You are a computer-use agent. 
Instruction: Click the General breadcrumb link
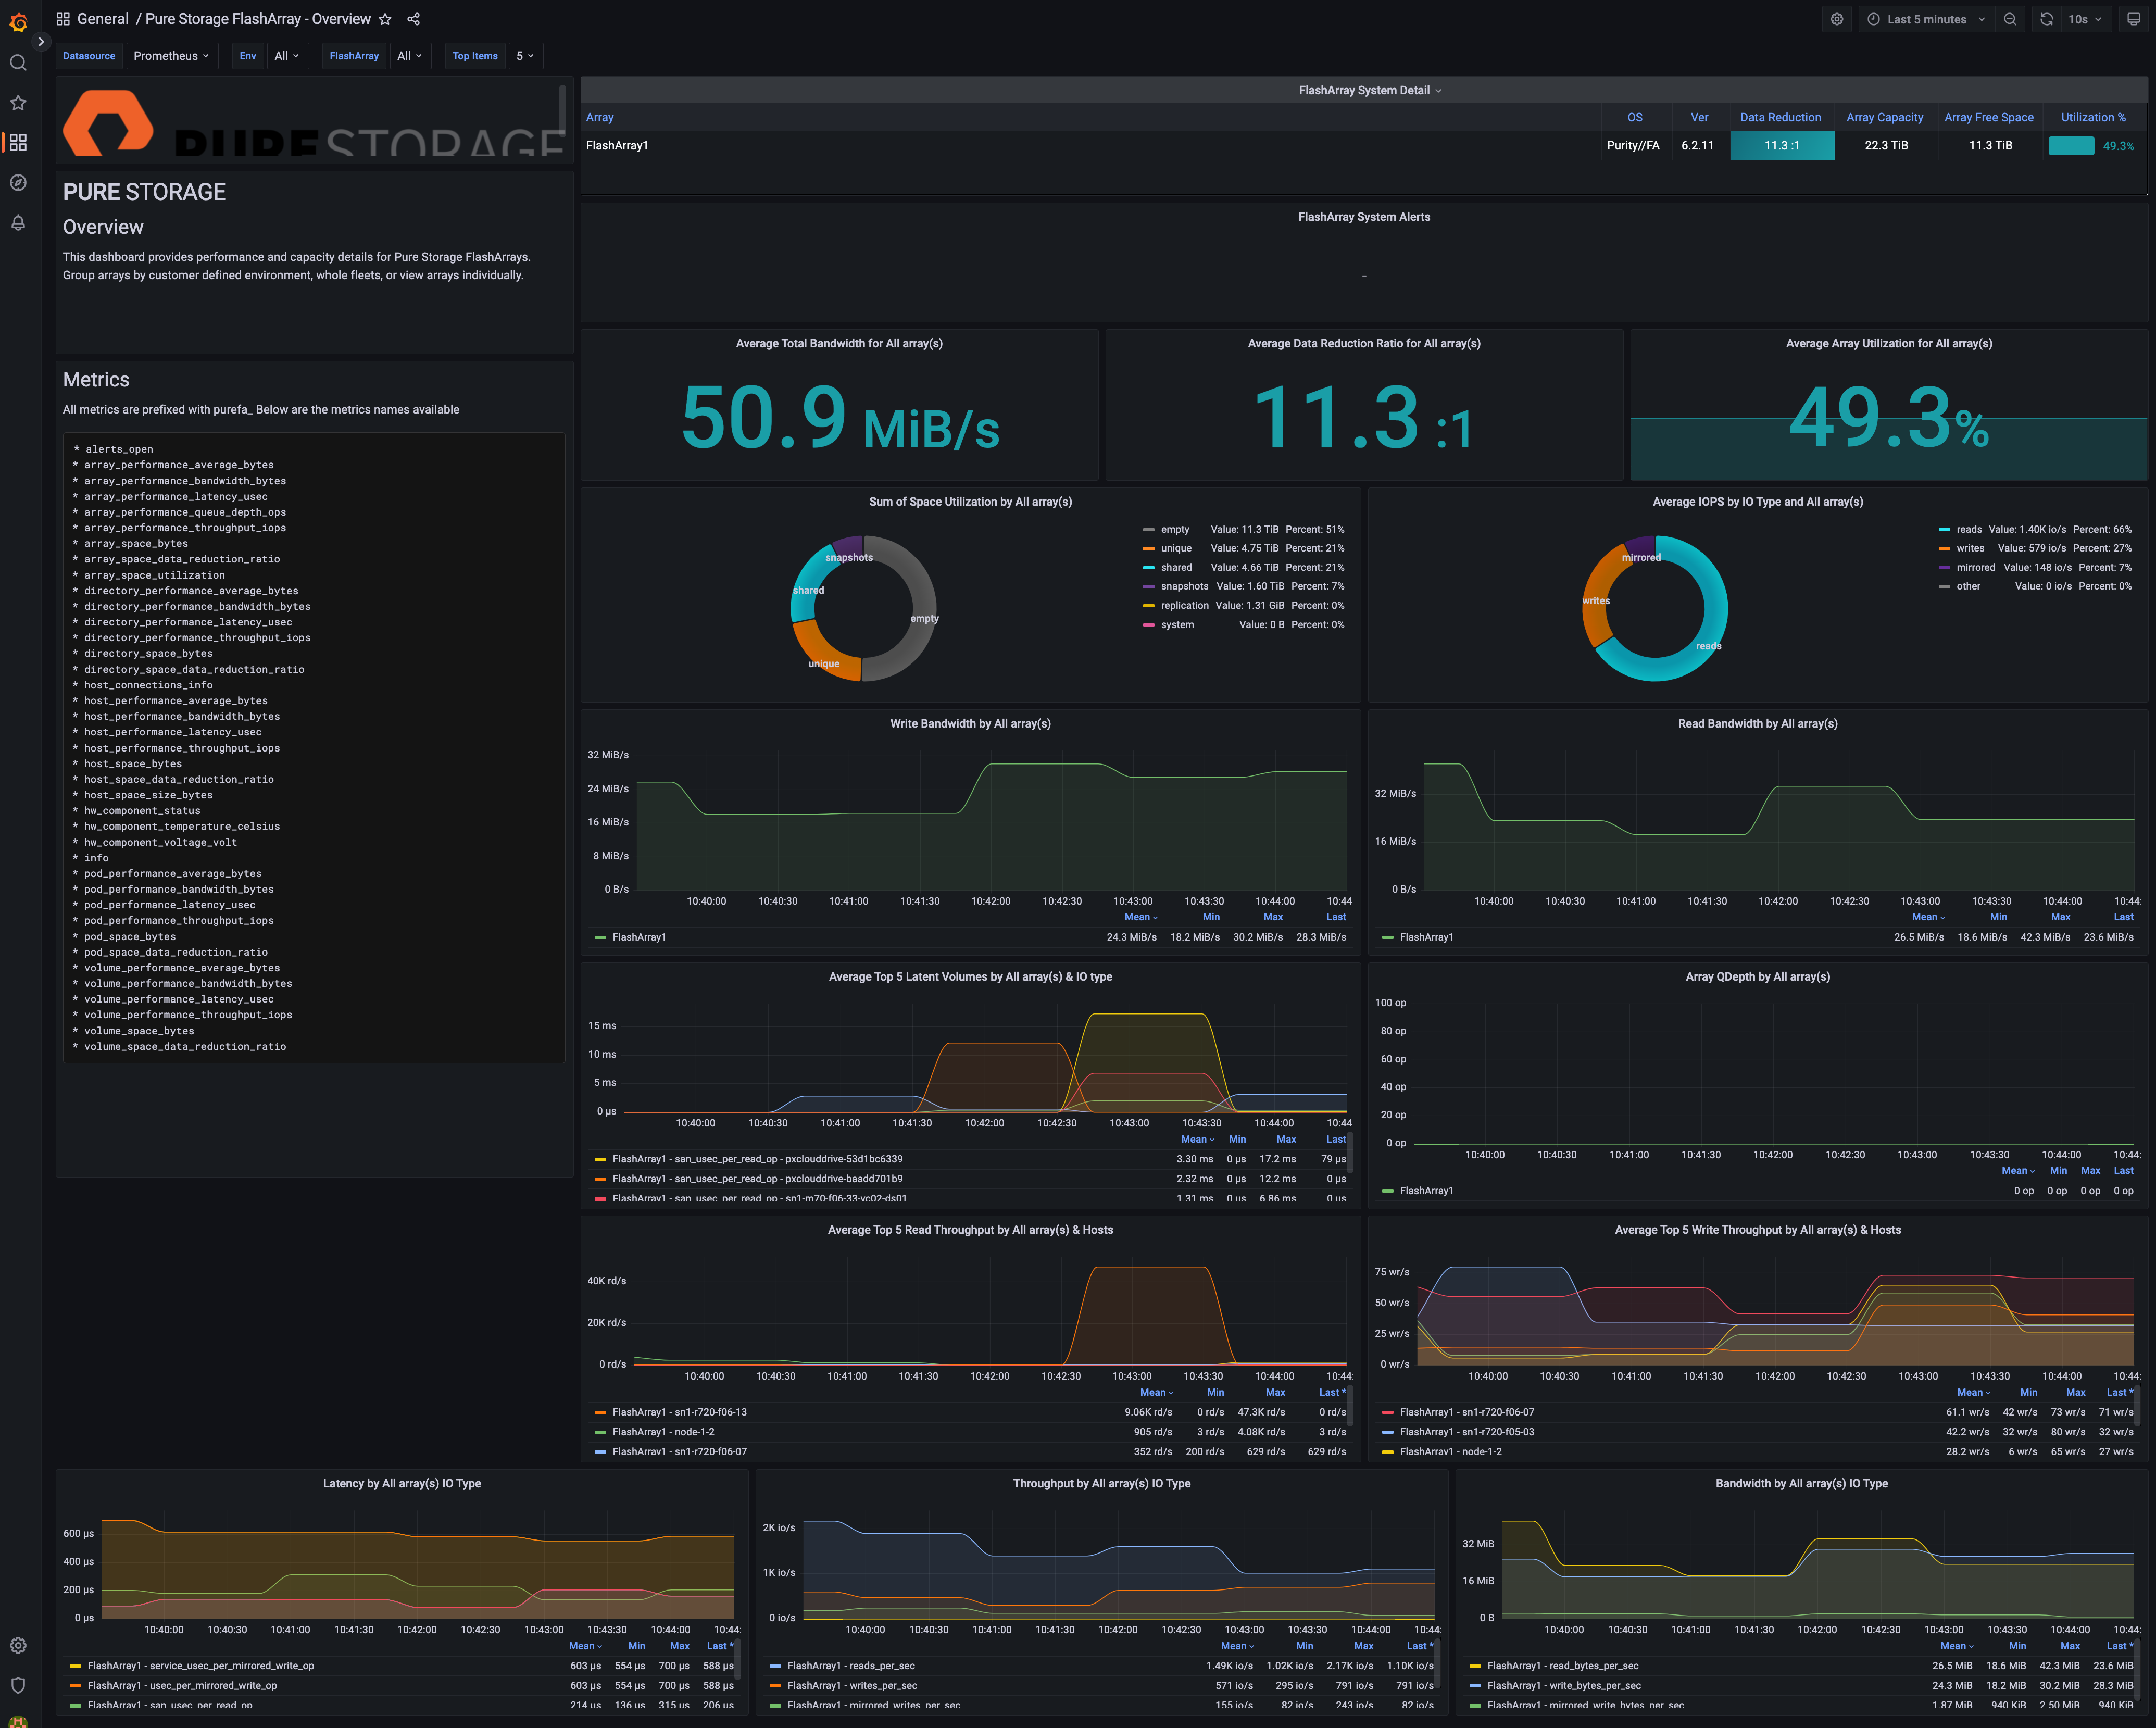[x=103, y=19]
